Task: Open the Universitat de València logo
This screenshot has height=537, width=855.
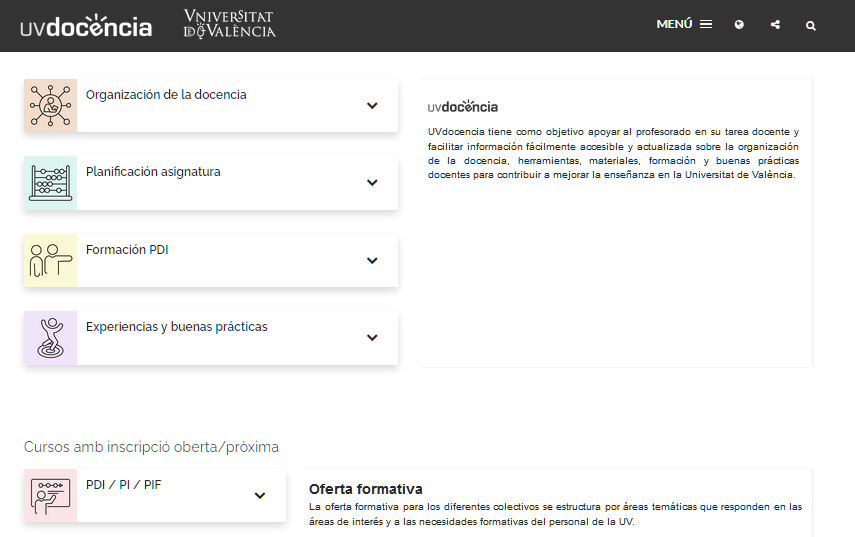Action: [x=230, y=24]
